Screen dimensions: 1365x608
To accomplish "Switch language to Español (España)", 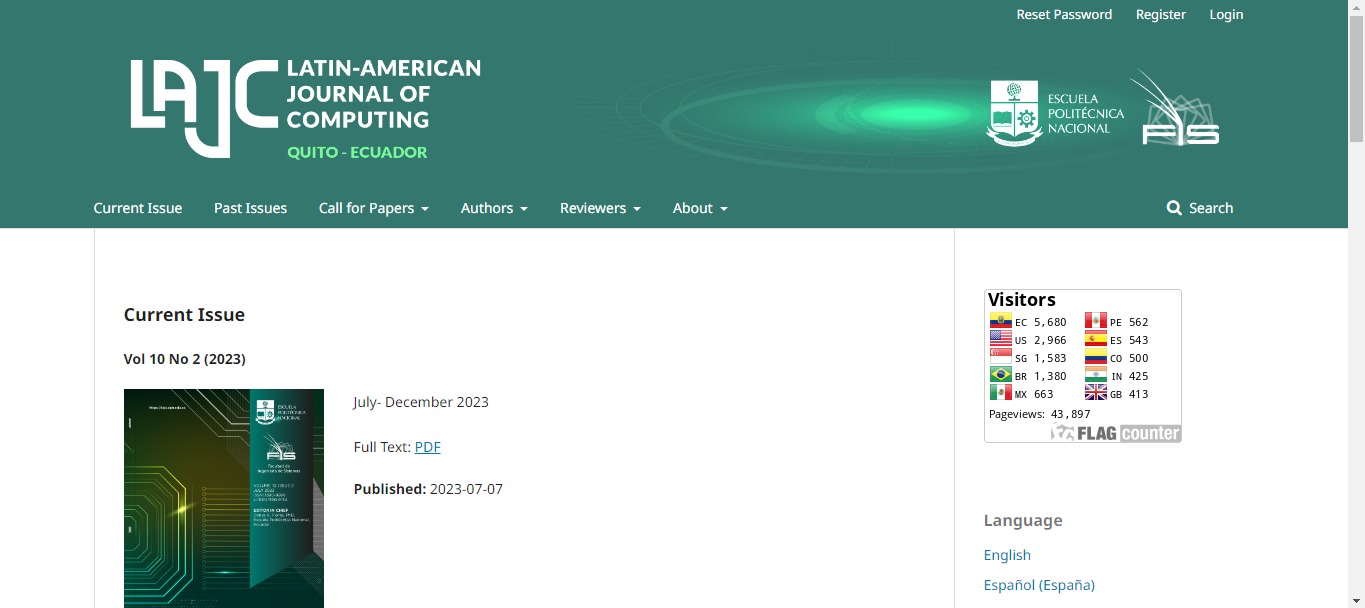I will click(x=1039, y=585).
